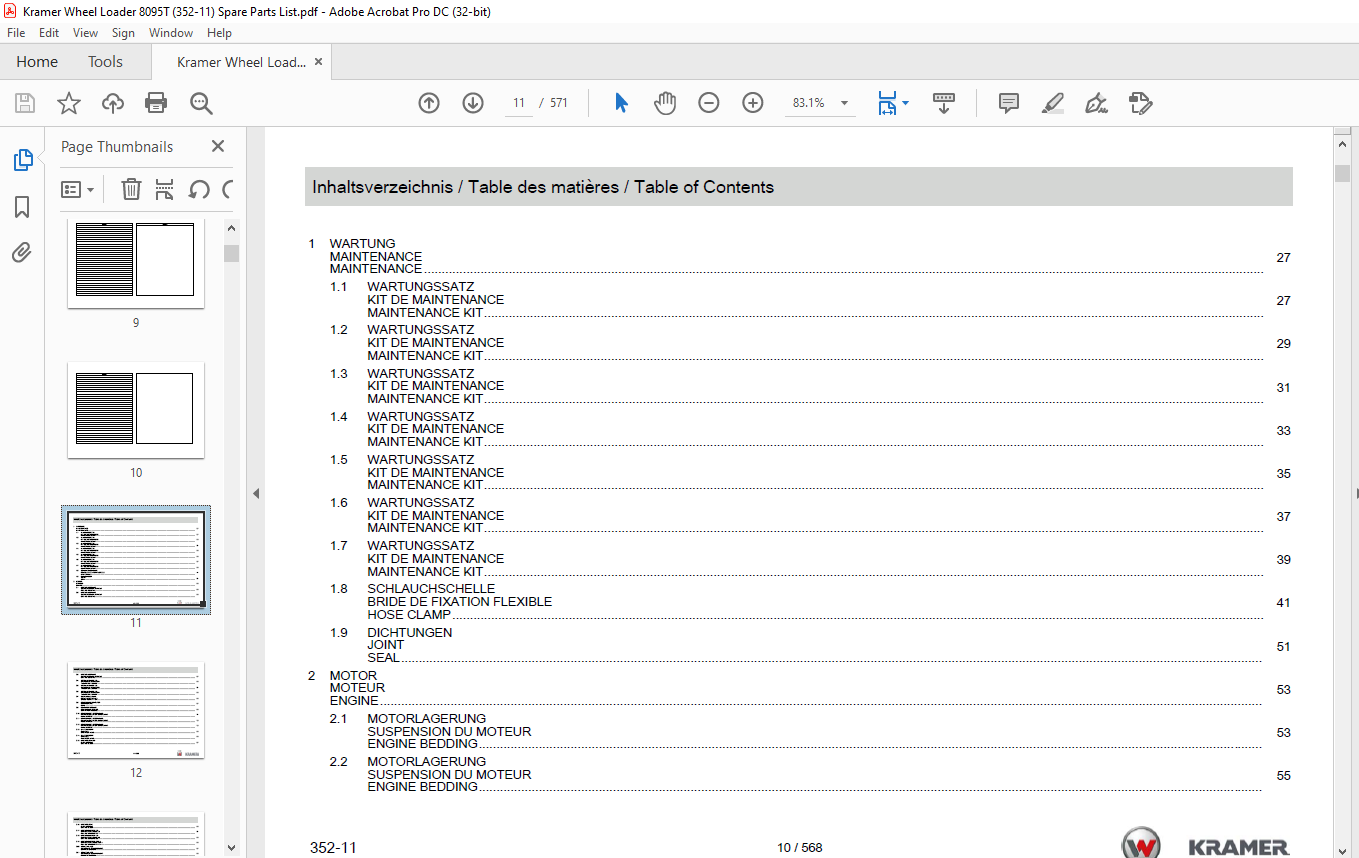Bookmark the file with the star icon

point(68,103)
